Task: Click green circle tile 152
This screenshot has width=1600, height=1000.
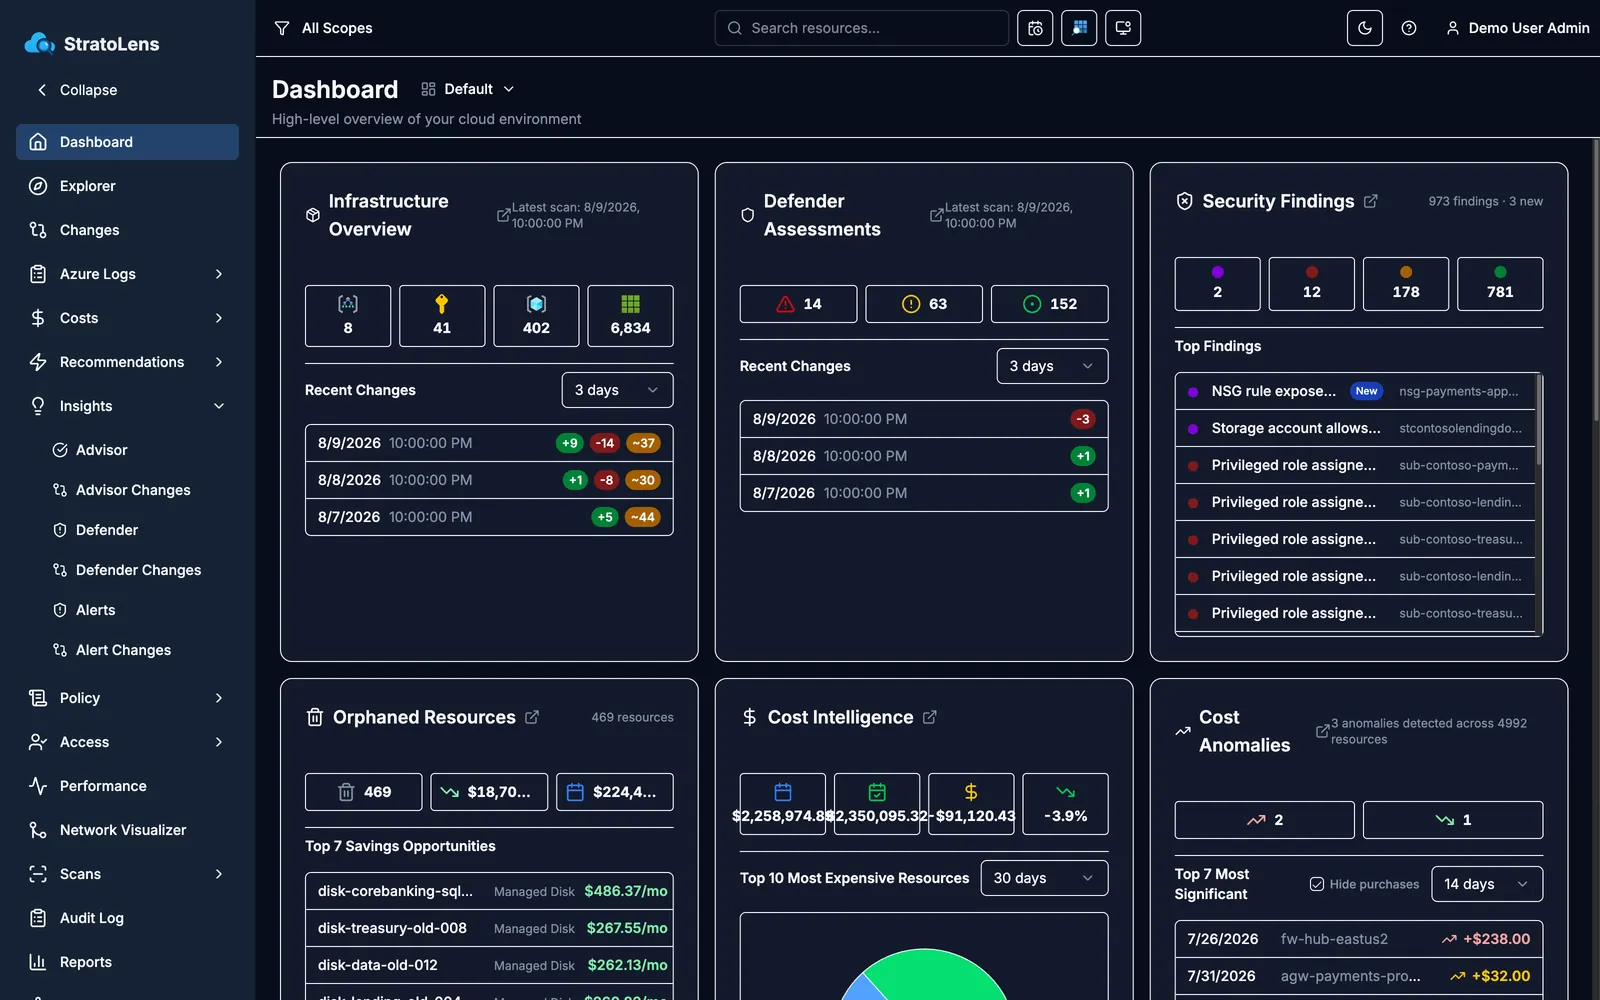Action: 1050,304
